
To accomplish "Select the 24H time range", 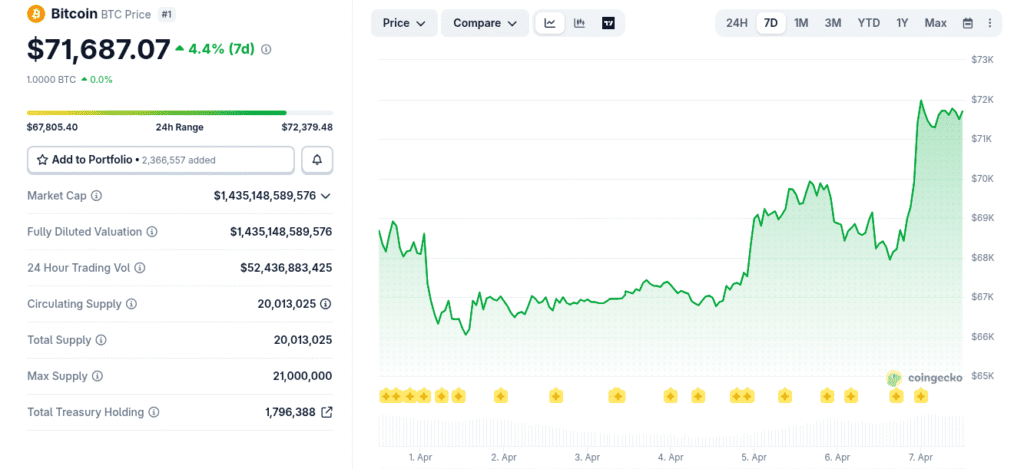I will tap(736, 23).
